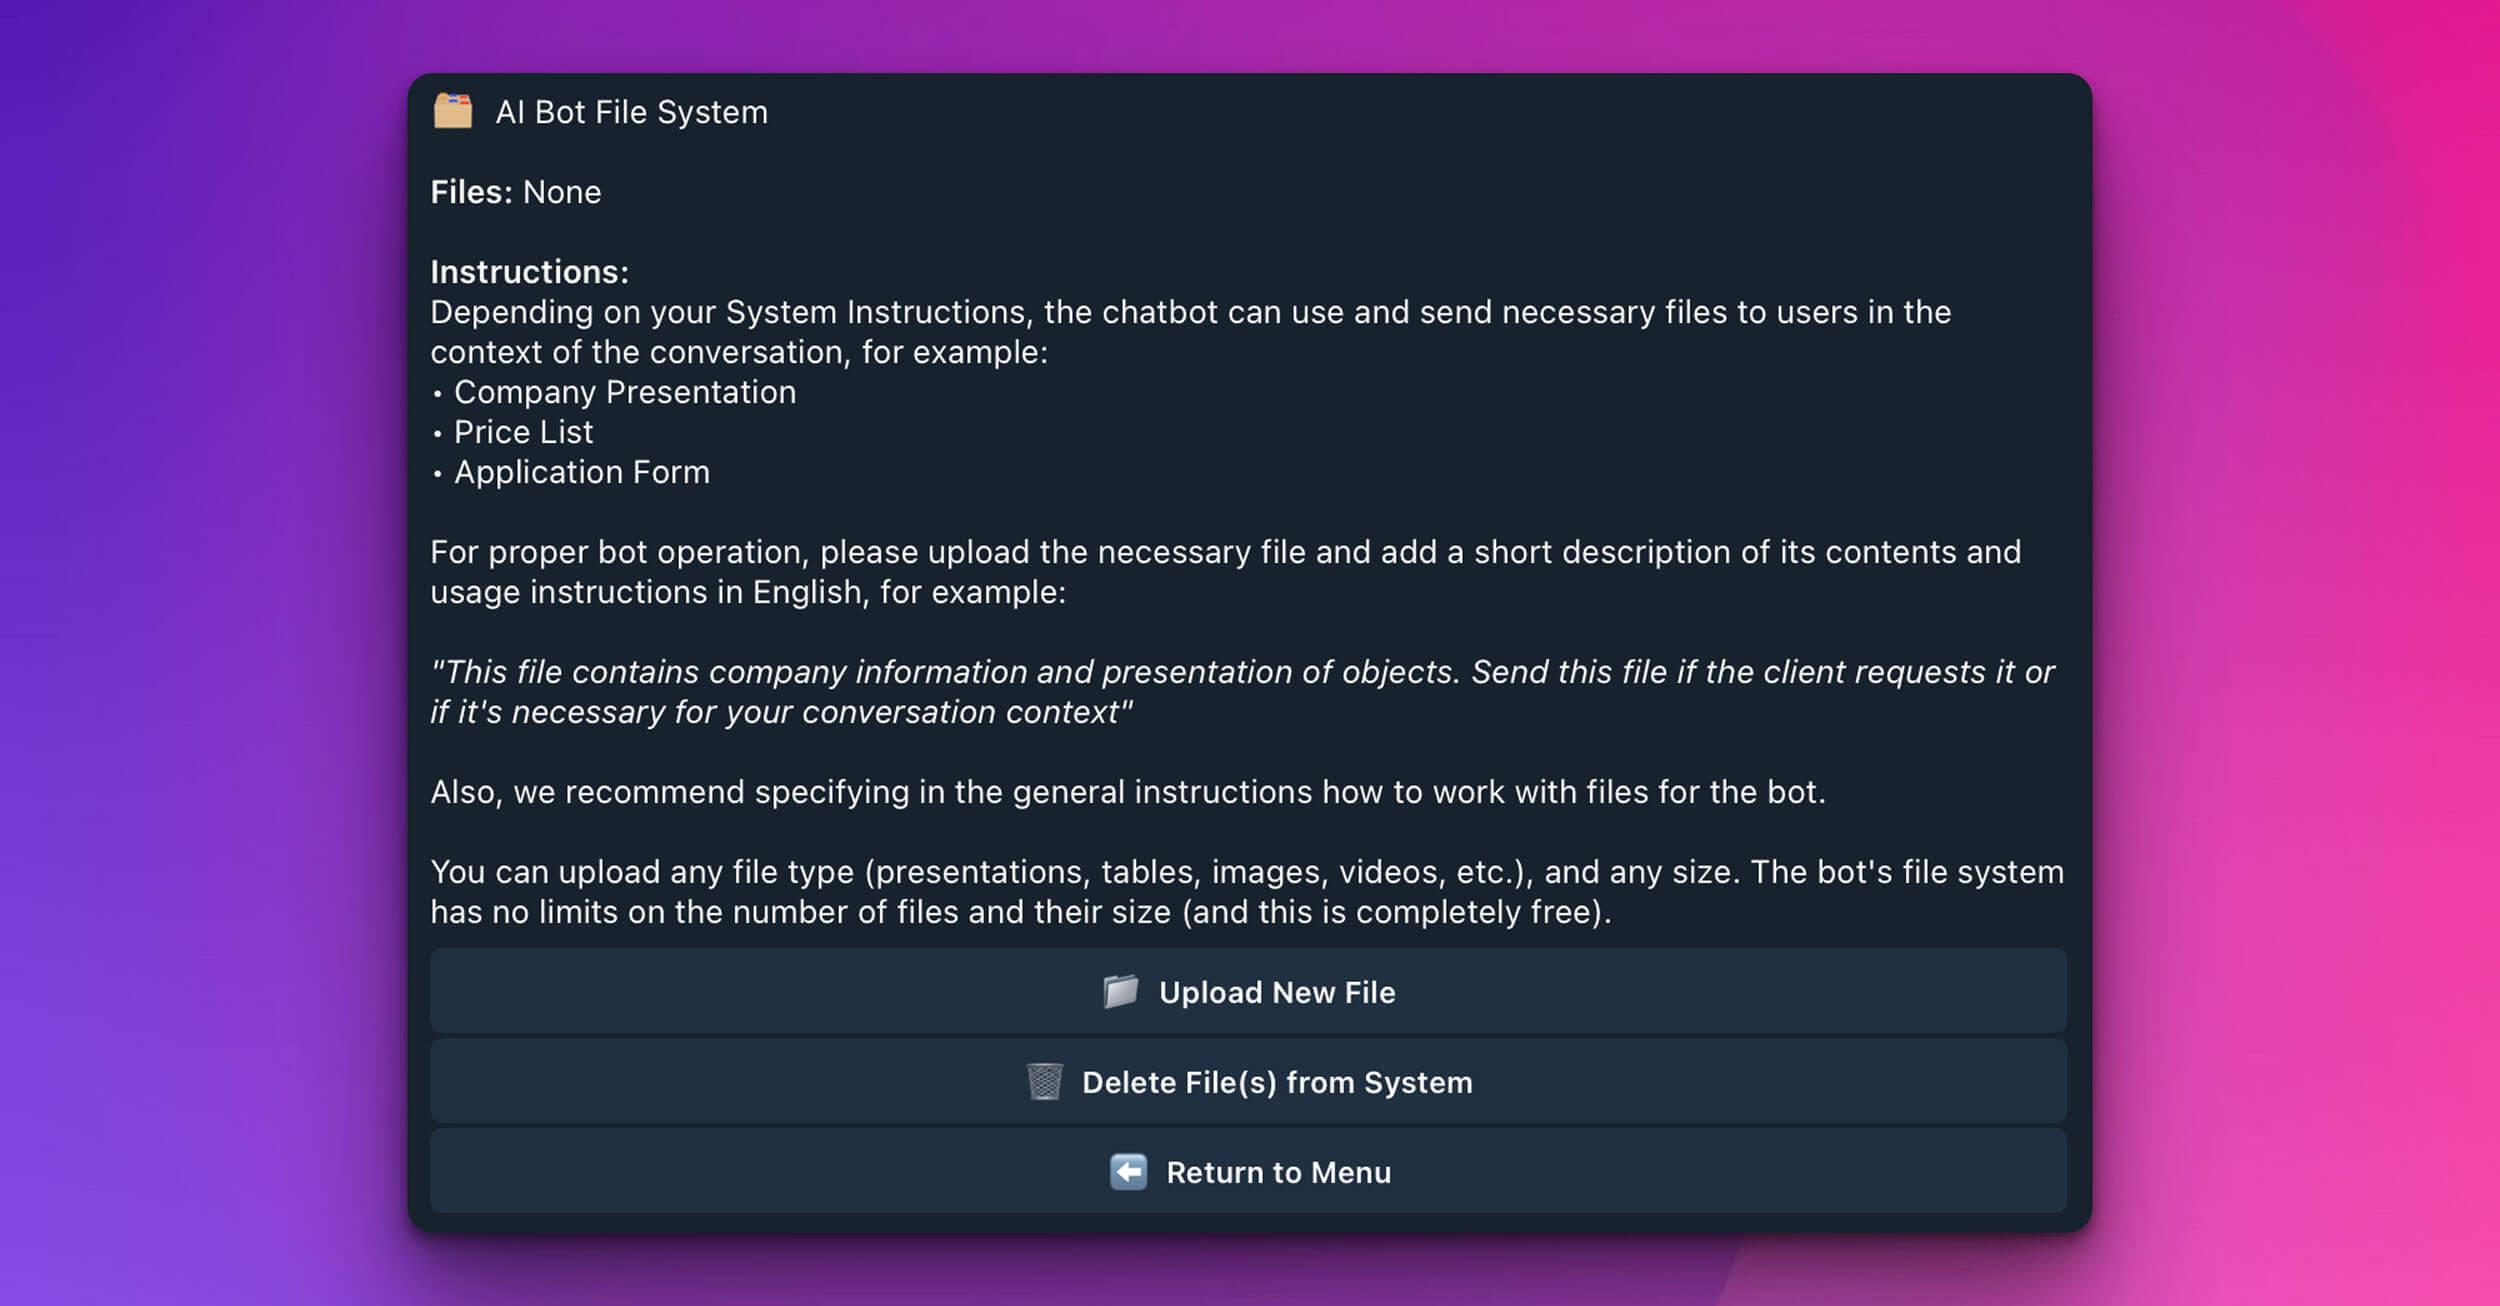Click the folder icon on Upload button
Screen dimensions: 2500x1306
coord(1120,991)
